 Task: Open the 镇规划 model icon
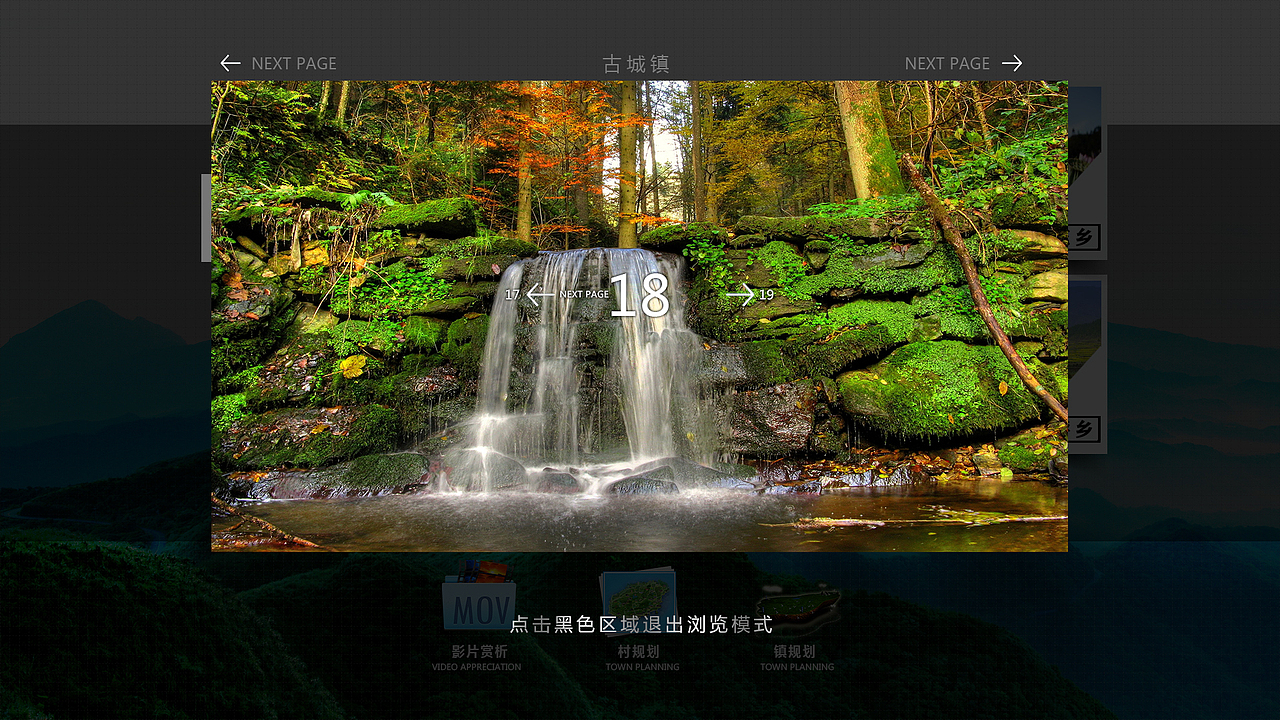coord(797,610)
